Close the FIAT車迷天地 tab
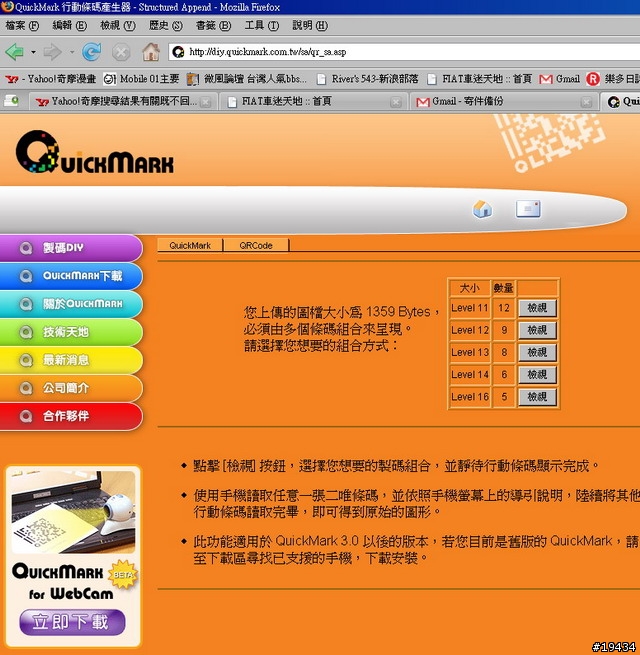Viewport: 640px width, 655px height. click(396, 102)
